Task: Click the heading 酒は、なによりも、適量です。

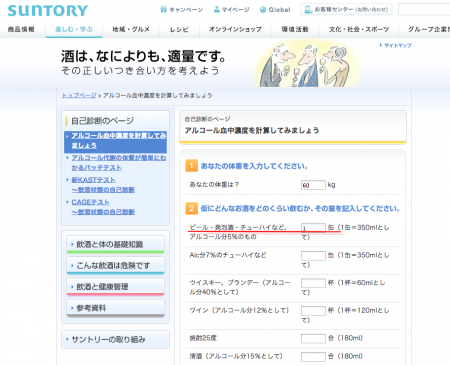Action: 143,56
